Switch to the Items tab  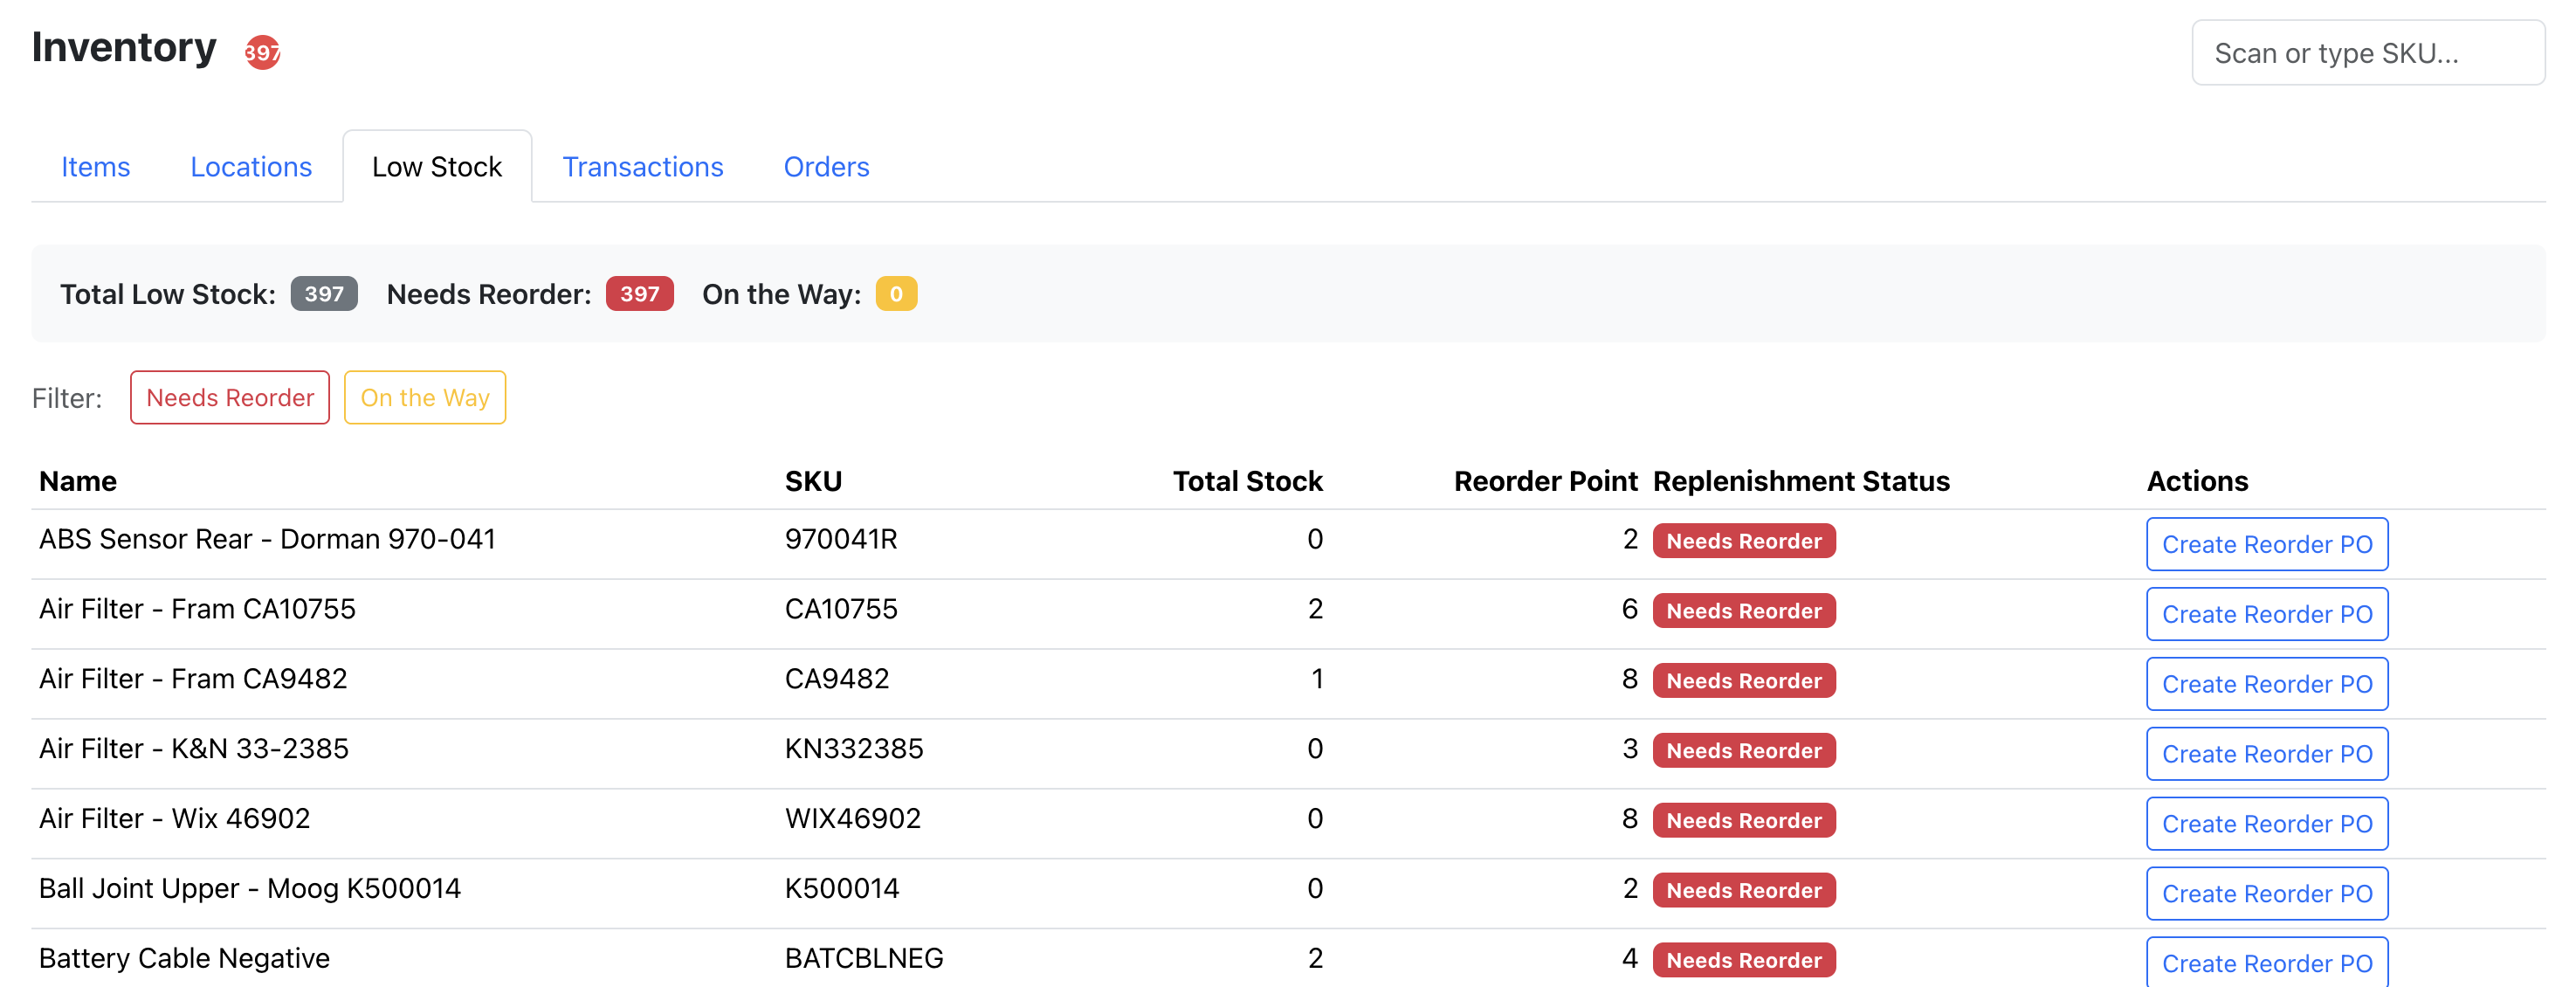(x=96, y=167)
